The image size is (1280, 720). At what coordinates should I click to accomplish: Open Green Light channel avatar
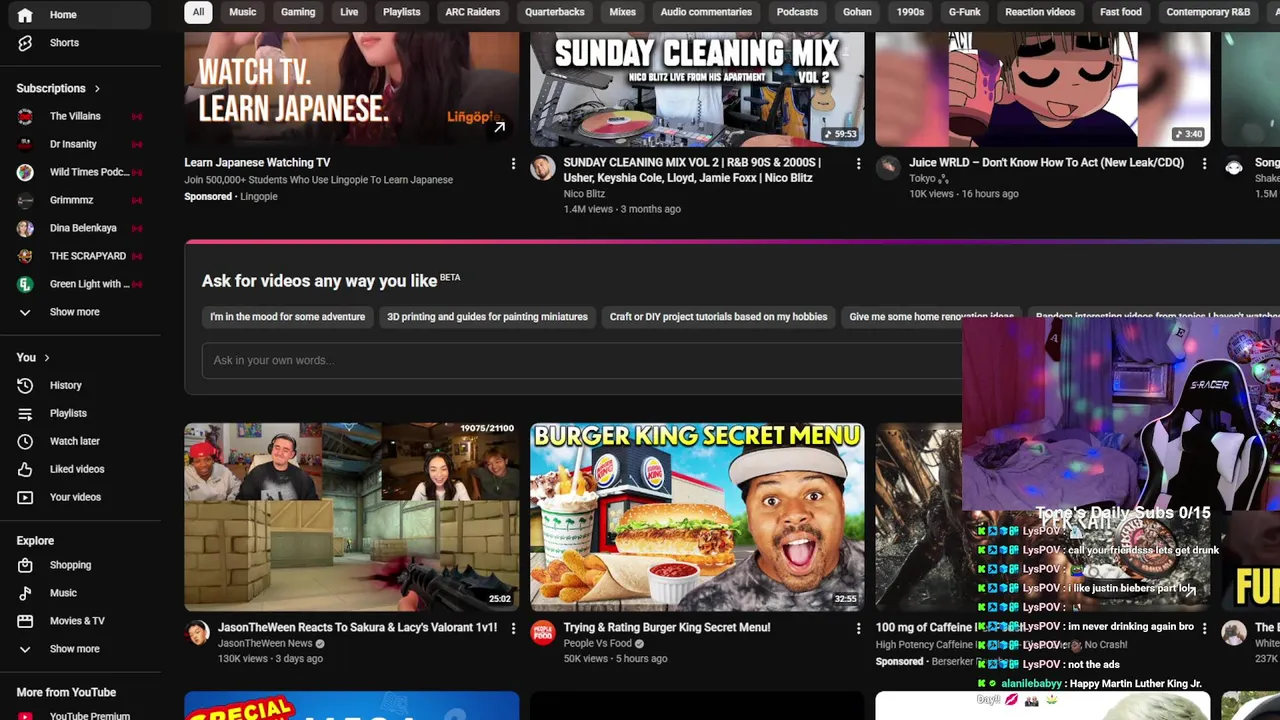pyautogui.click(x=25, y=284)
